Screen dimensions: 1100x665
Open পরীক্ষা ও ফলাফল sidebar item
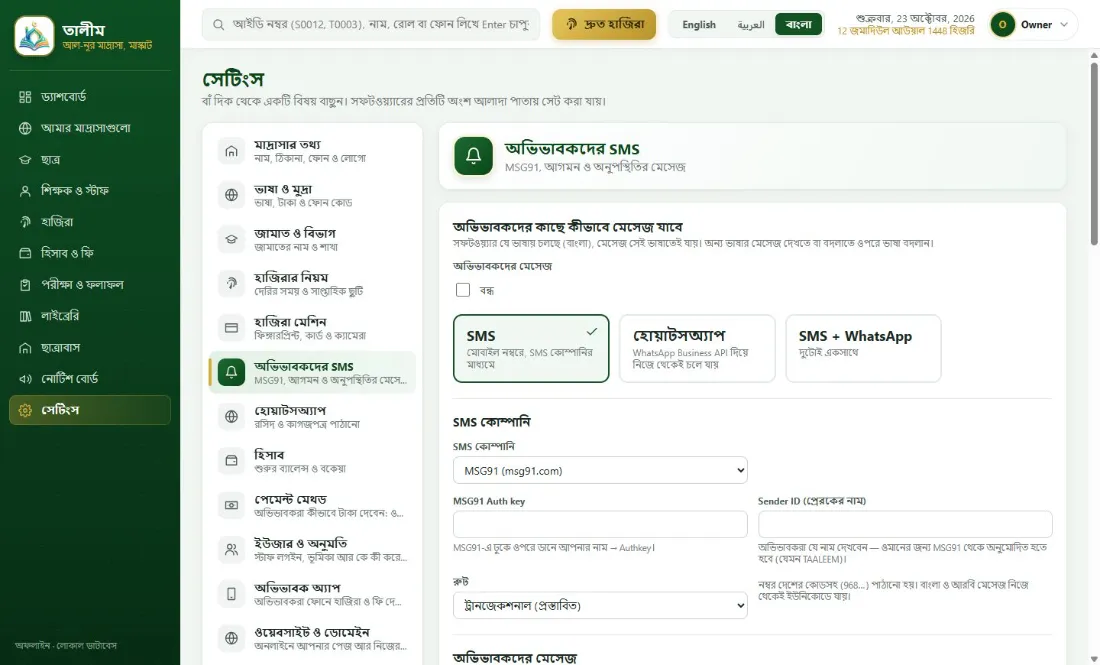(x=90, y=285)
